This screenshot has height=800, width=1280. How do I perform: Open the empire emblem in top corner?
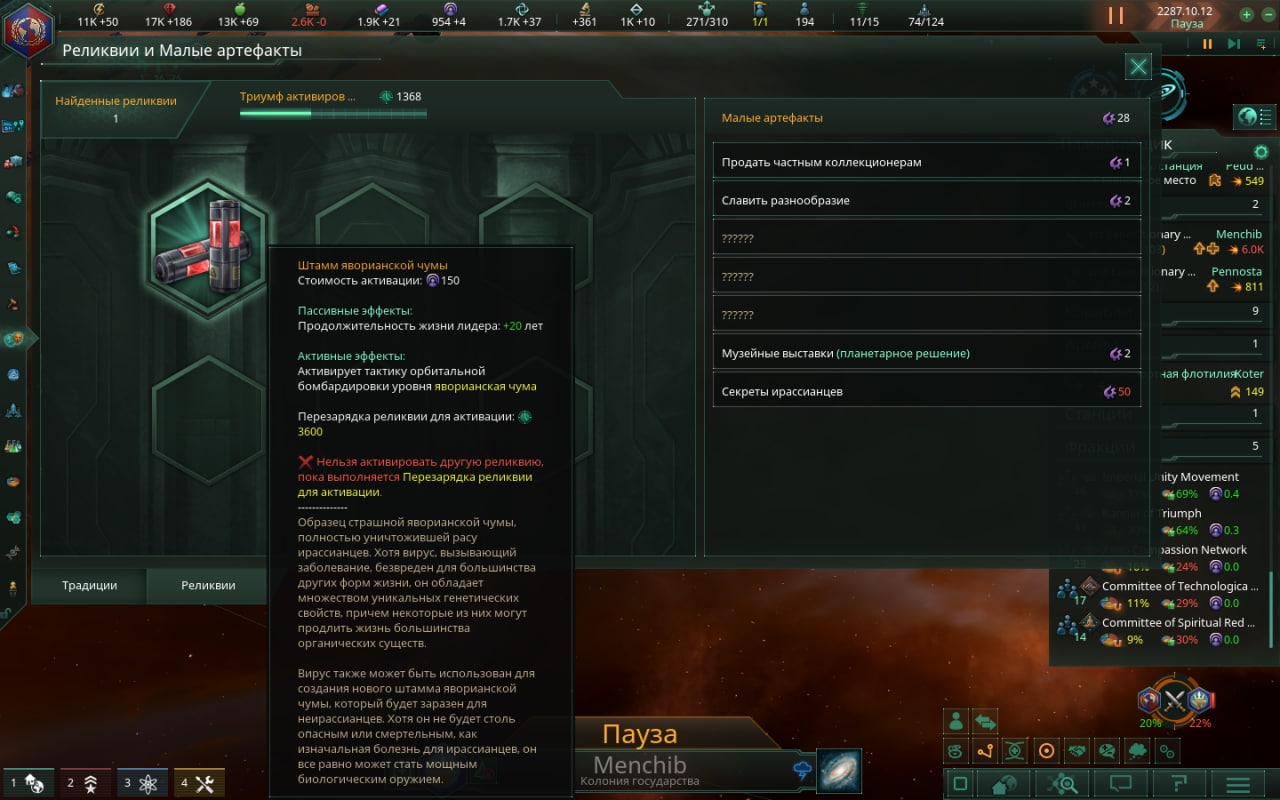pos(27,30)
